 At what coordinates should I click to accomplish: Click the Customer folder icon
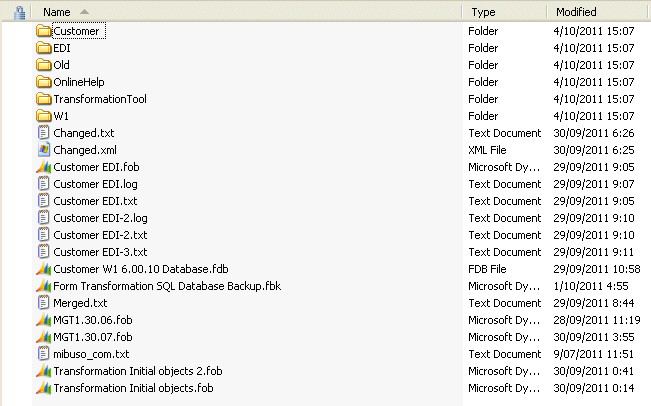click(44, 31)
